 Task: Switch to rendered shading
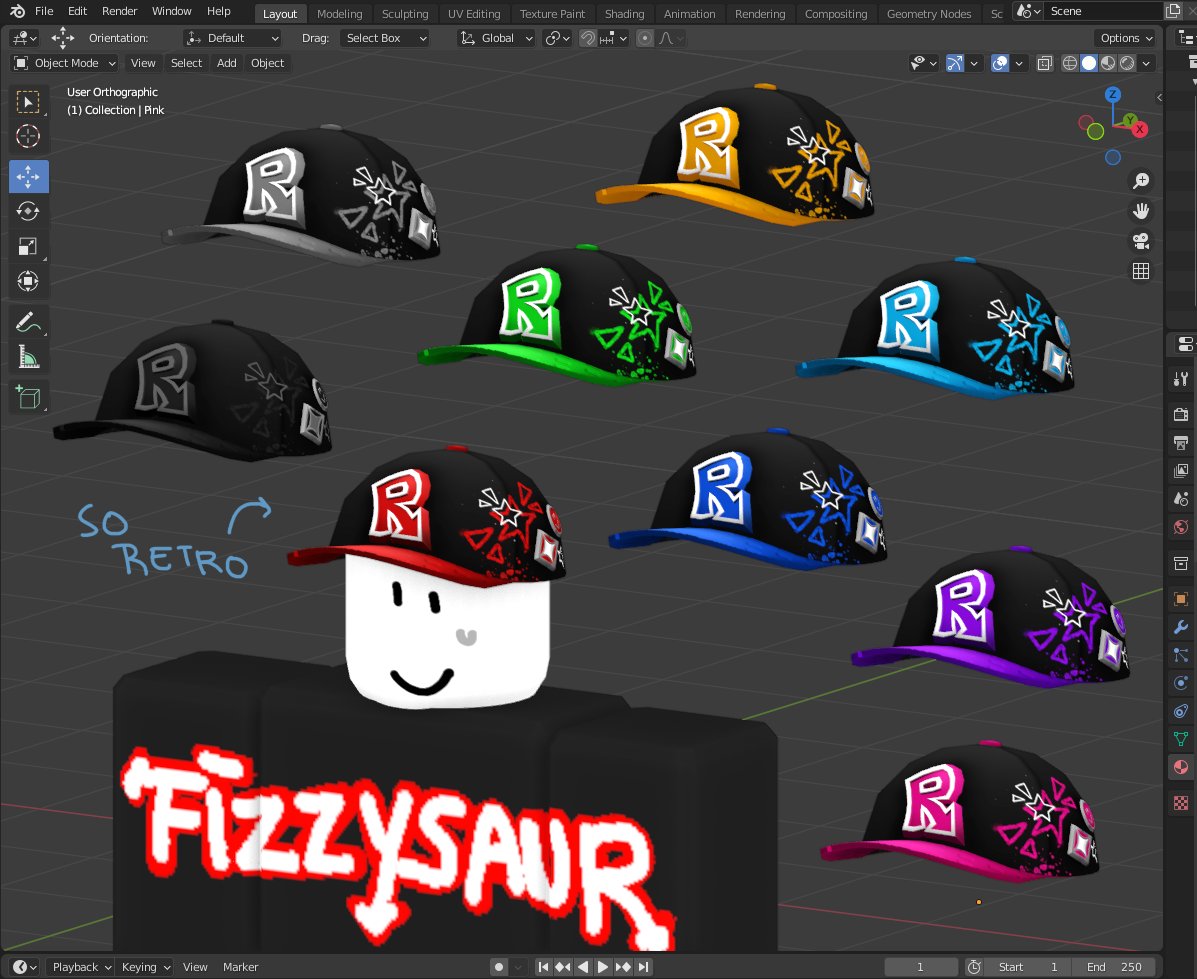pyautogui.click(x=1128, y=63)
